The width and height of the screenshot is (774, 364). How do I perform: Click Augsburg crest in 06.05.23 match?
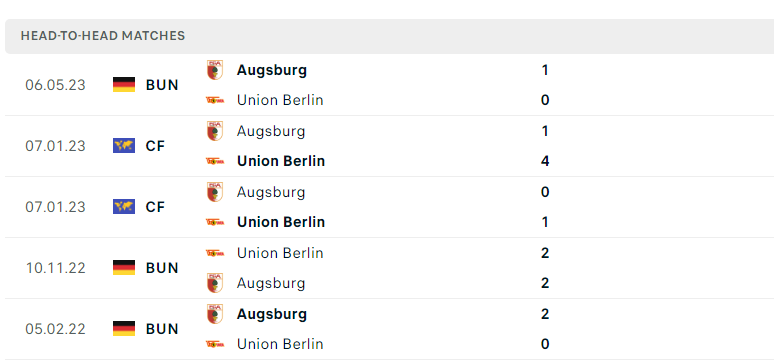coord(215,70)
